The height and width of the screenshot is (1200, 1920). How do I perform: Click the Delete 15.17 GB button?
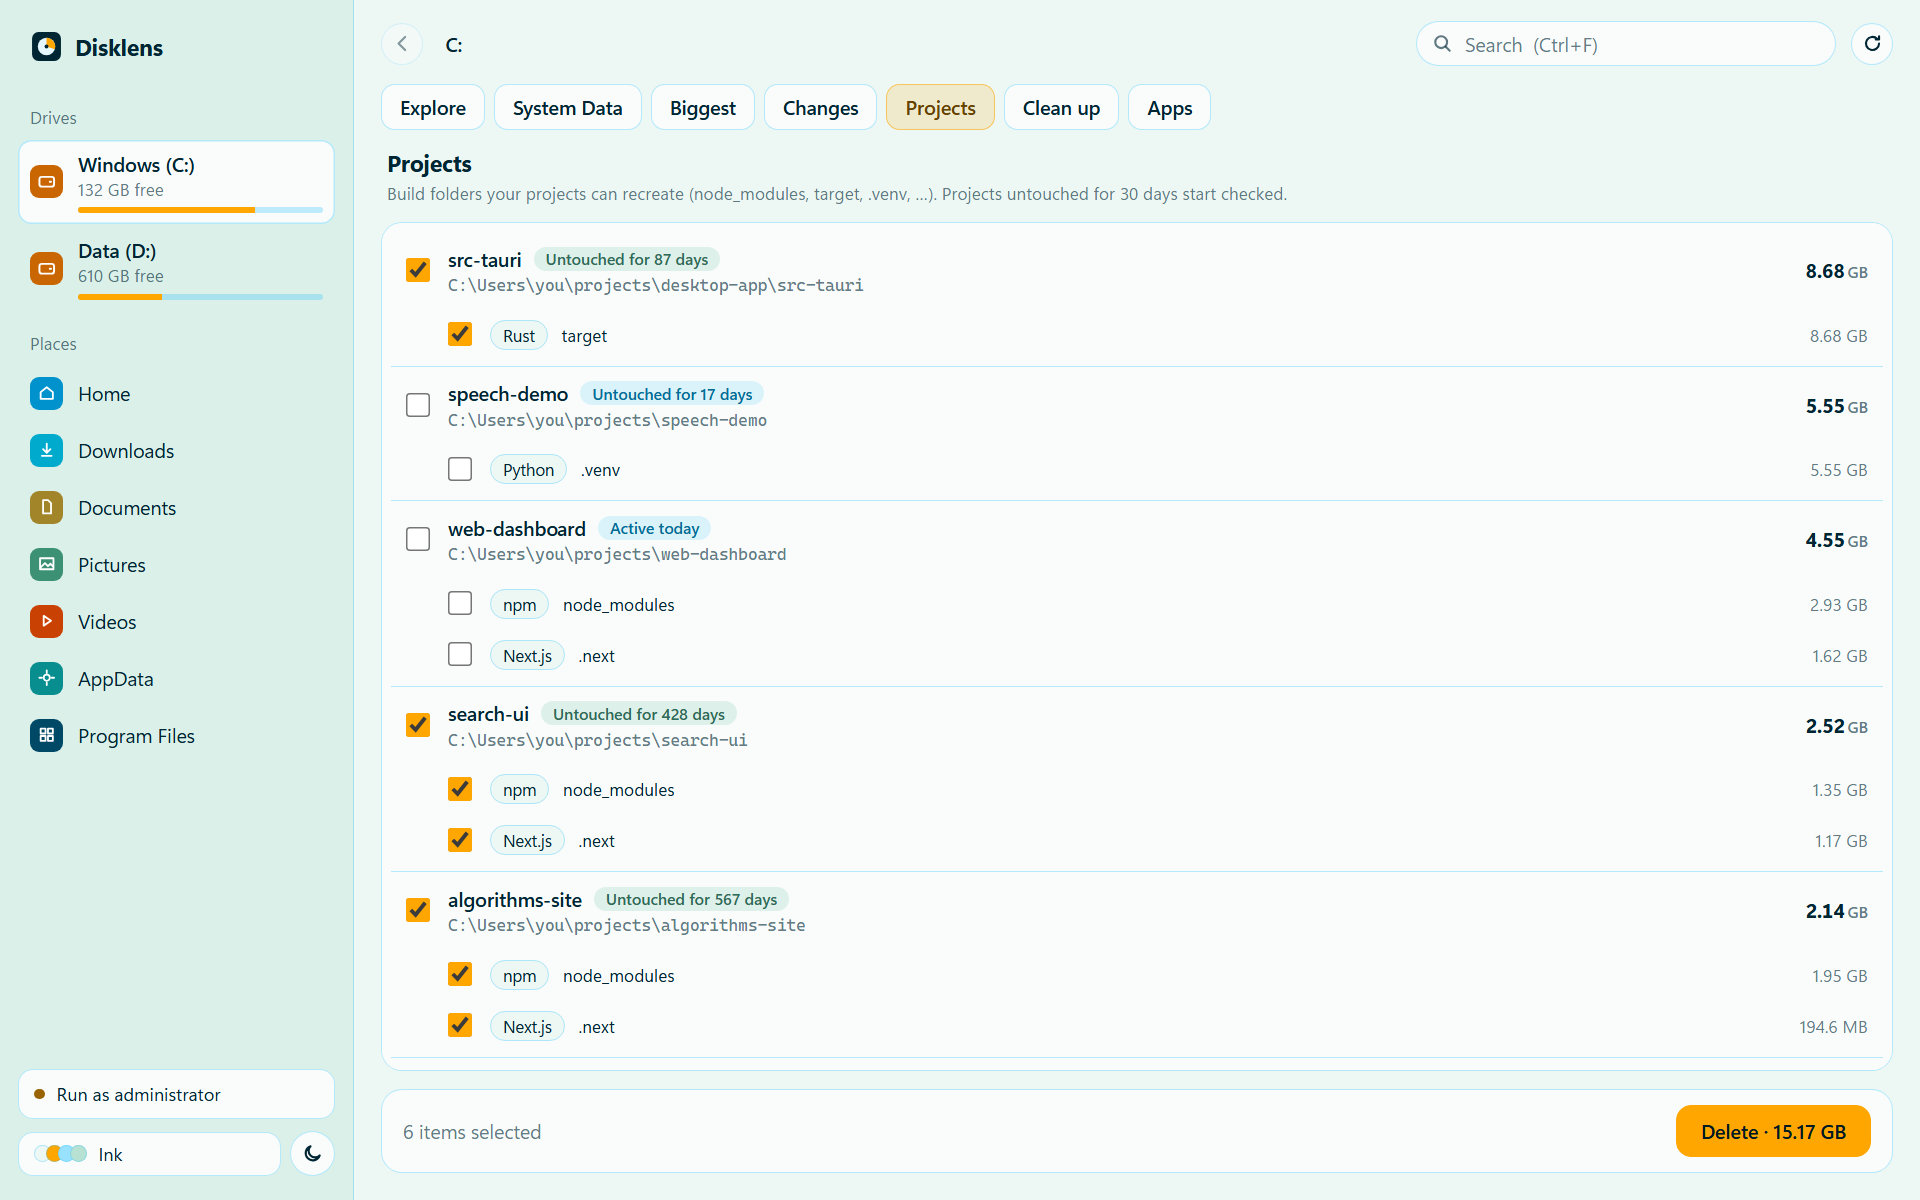coord(1773,1131)
